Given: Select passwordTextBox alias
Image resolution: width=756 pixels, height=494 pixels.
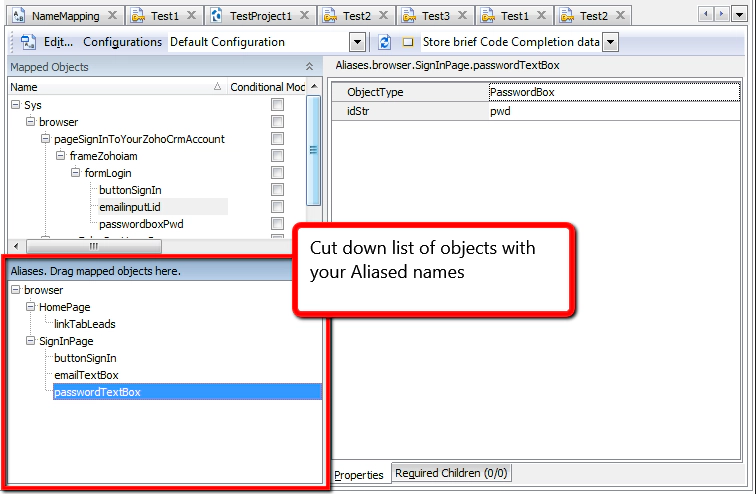Looking at the screenshot, I should pyautogui.click(x=187, y=392).
